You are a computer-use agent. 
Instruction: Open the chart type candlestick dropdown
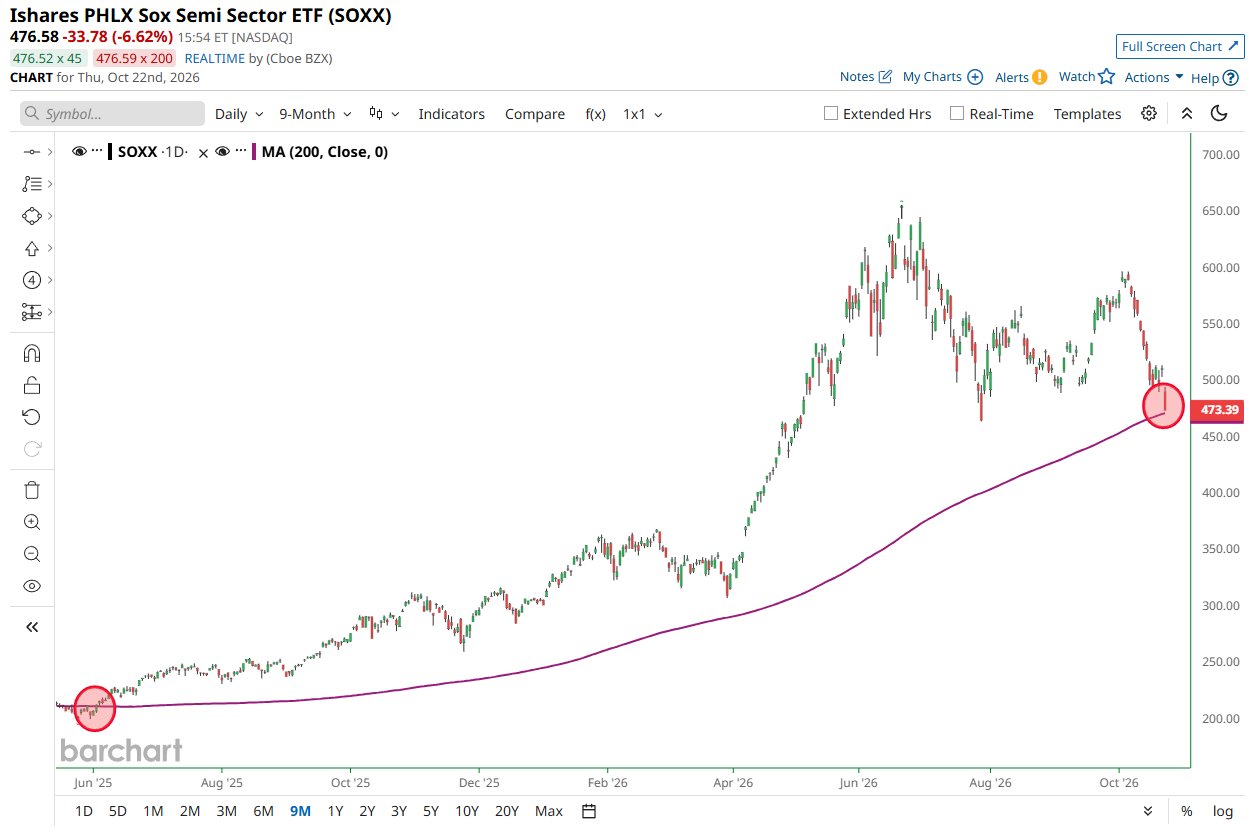point(384,114)
